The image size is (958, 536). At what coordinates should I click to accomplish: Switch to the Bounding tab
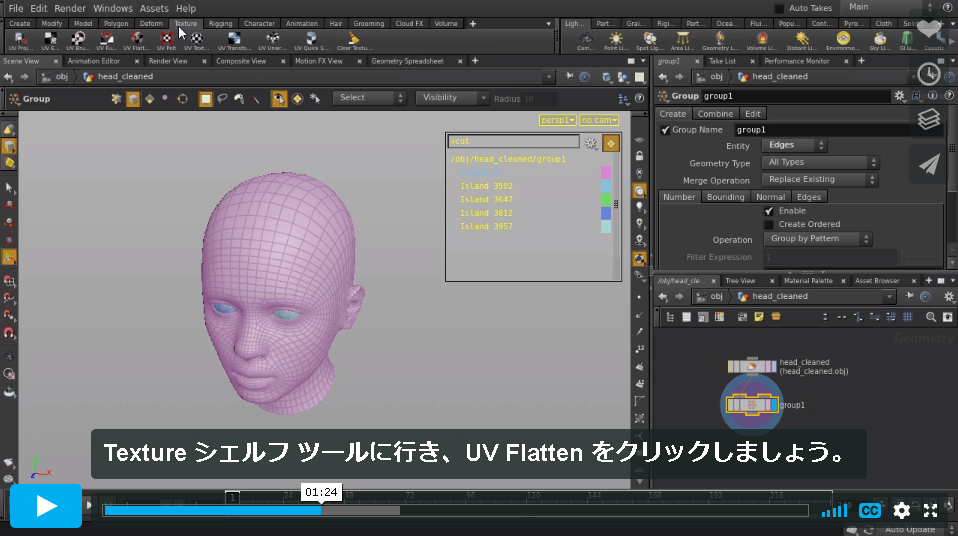pos(725,197)
